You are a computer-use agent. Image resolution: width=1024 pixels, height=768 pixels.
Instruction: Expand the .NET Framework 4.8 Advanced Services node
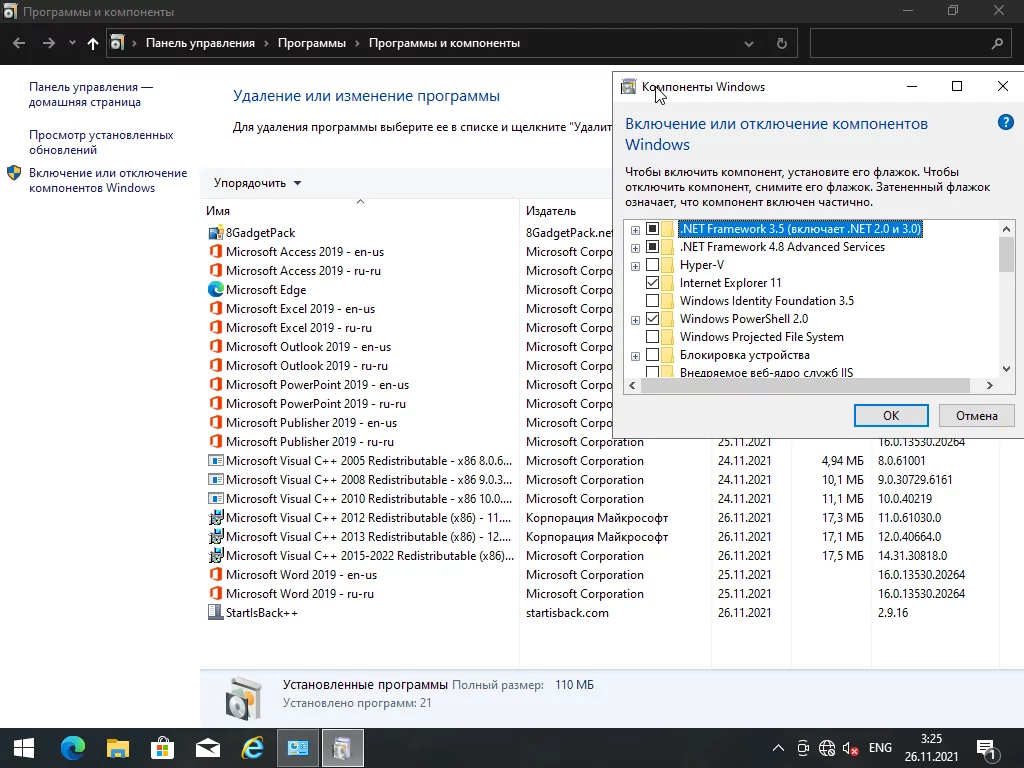(635, 248)
